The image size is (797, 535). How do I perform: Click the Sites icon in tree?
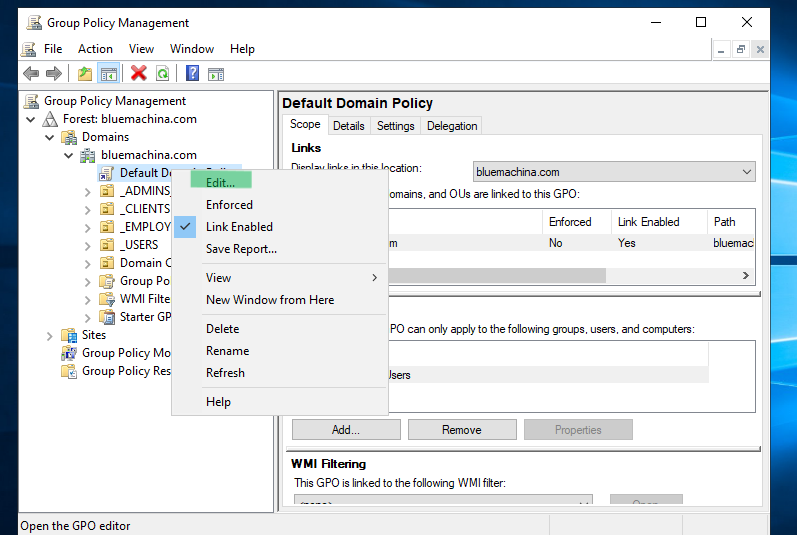pyautogui.click(x=69, y=335)
